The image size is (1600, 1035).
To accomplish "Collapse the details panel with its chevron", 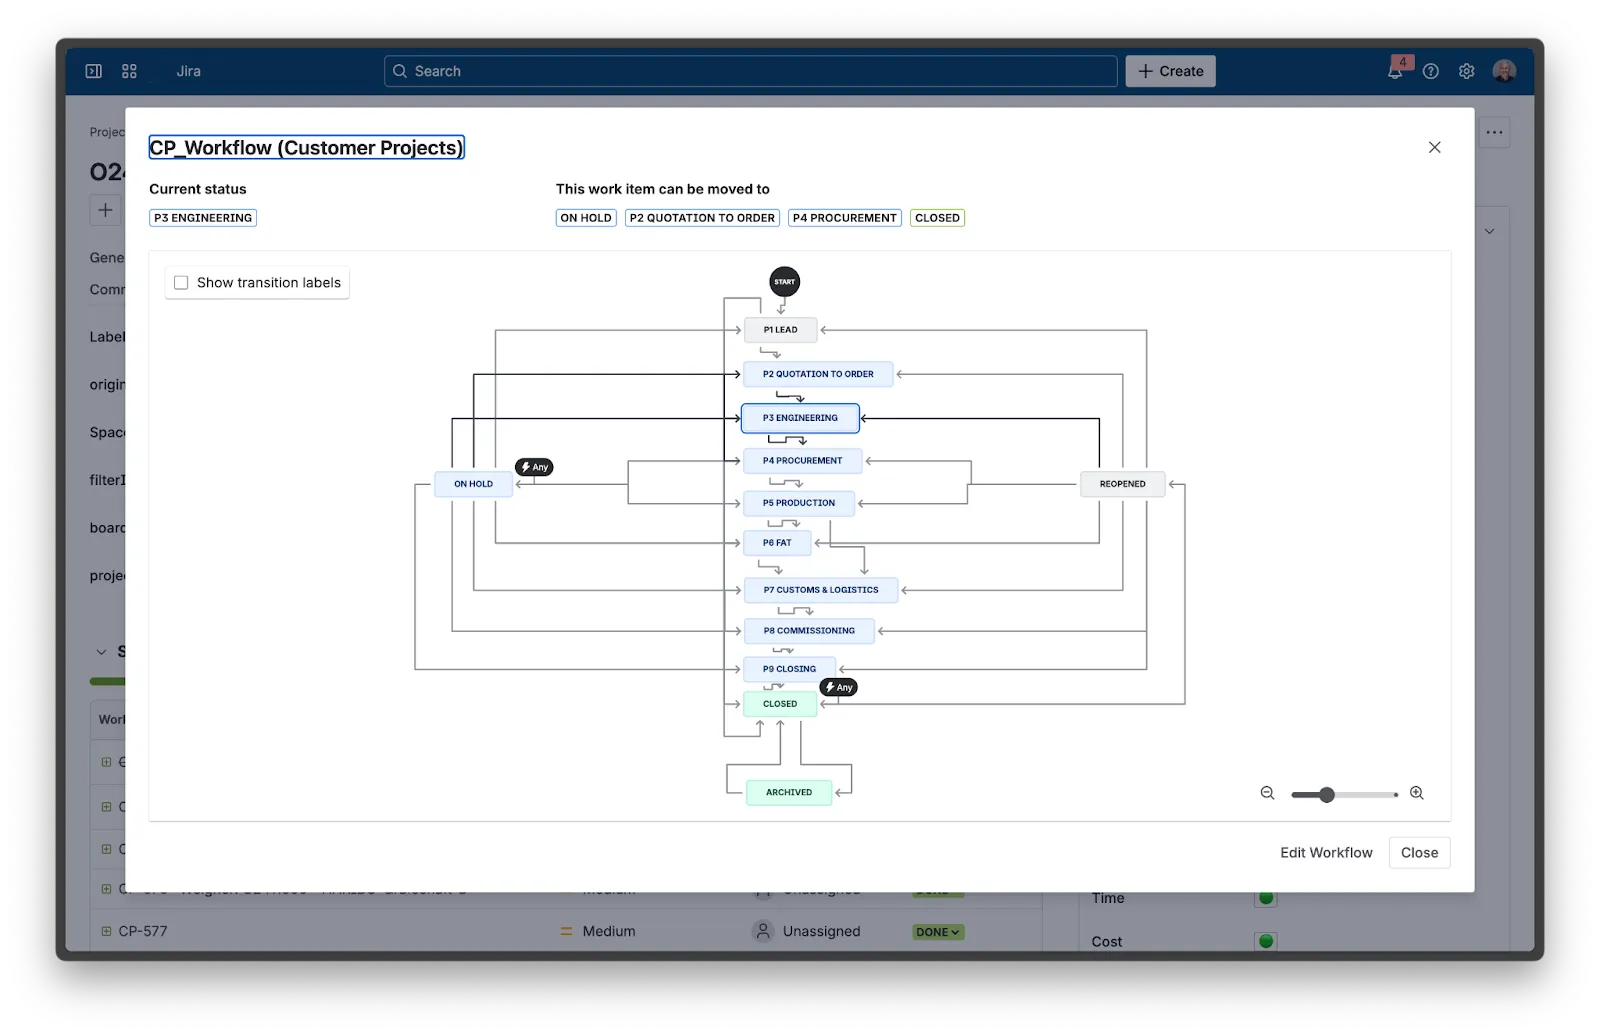I will tap(1489, 230).
